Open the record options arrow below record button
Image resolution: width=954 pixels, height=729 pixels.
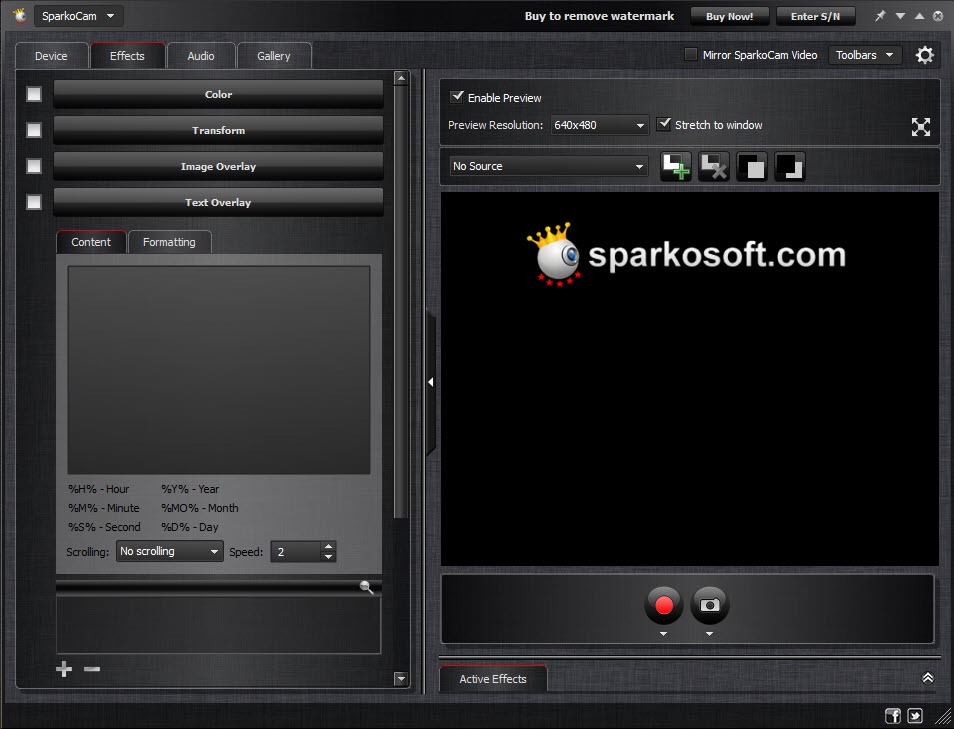664,634
